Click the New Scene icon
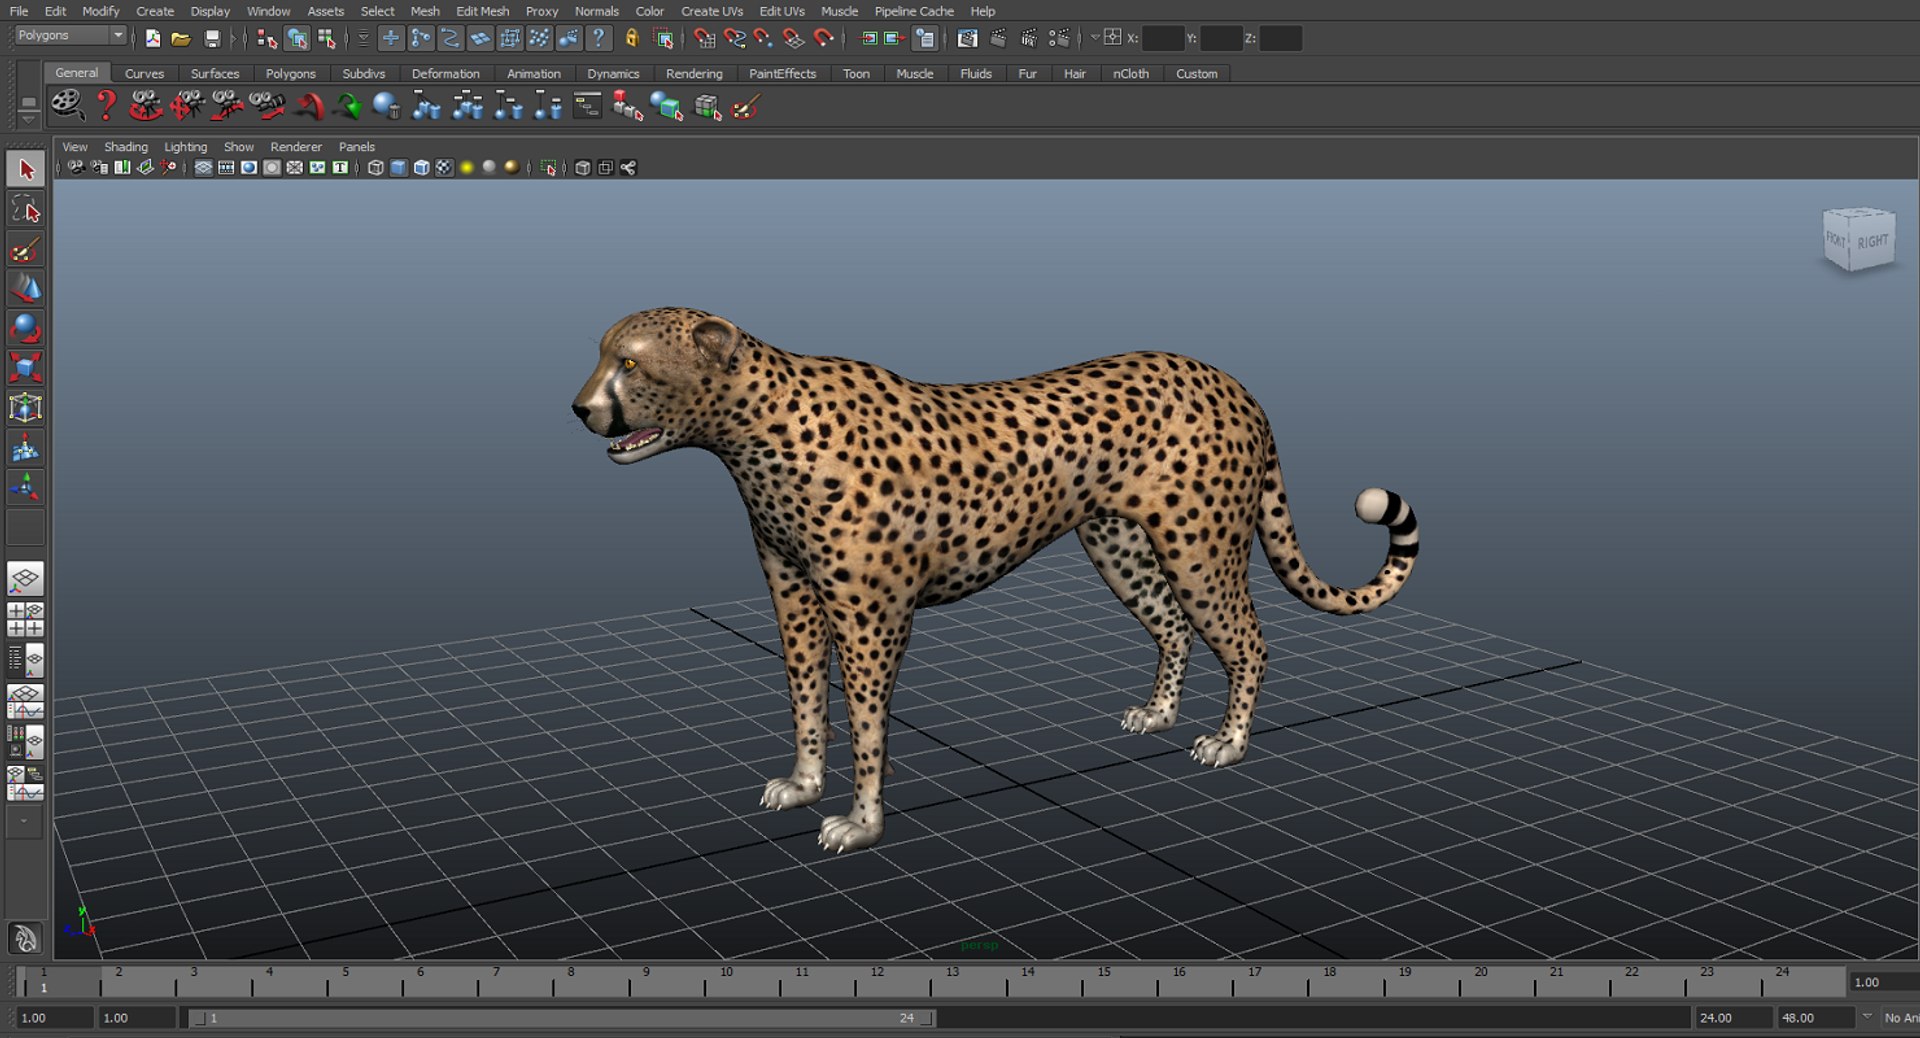The image size is (1920, 1038). click(153, 38)
